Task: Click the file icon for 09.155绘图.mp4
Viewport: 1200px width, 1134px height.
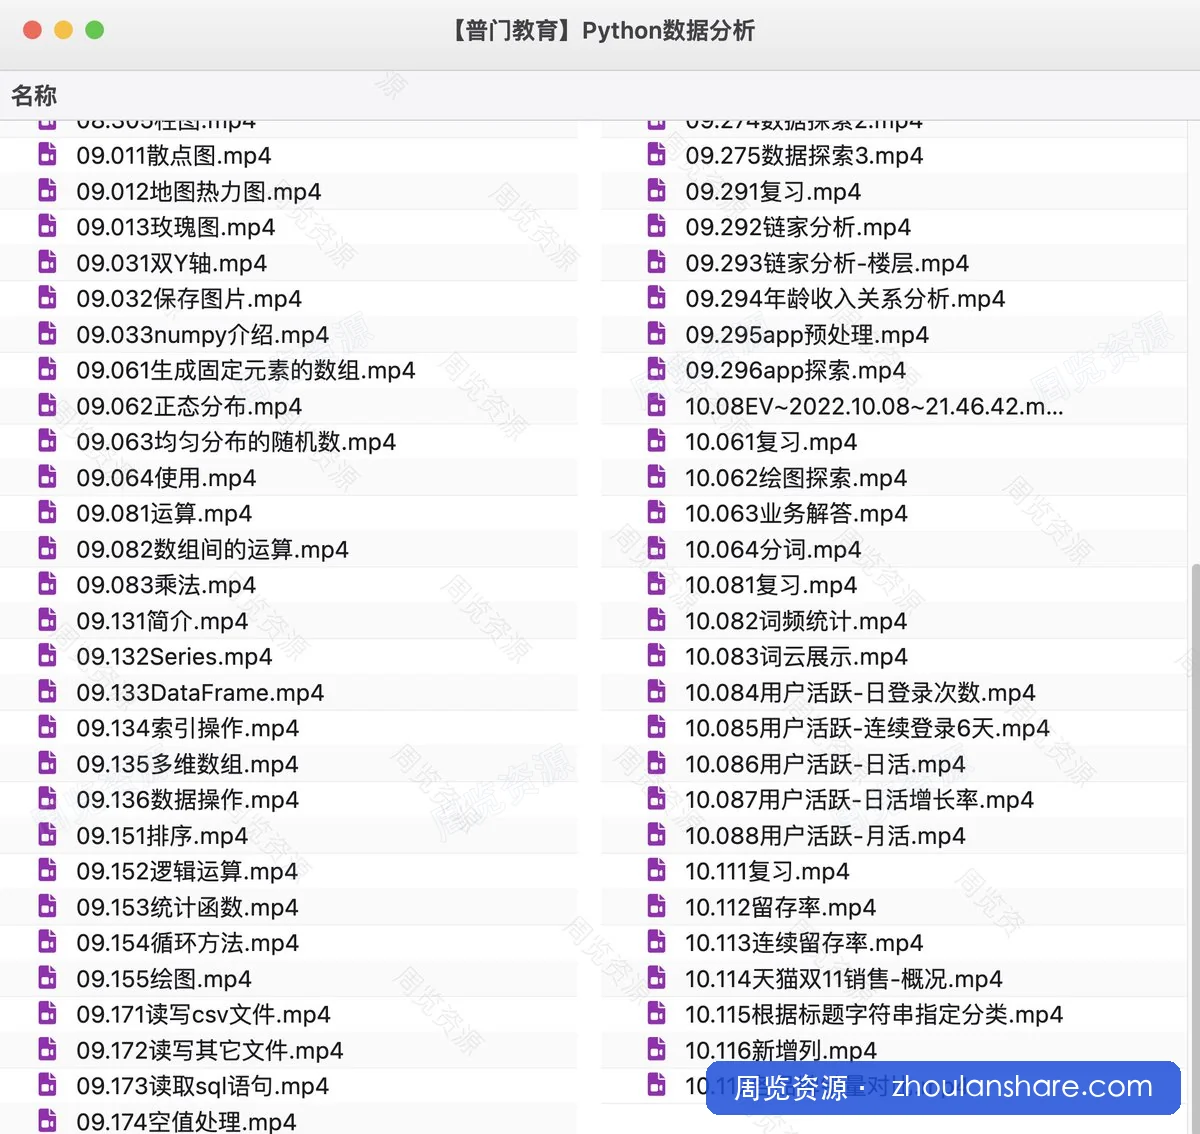Action: coord(47,979)
